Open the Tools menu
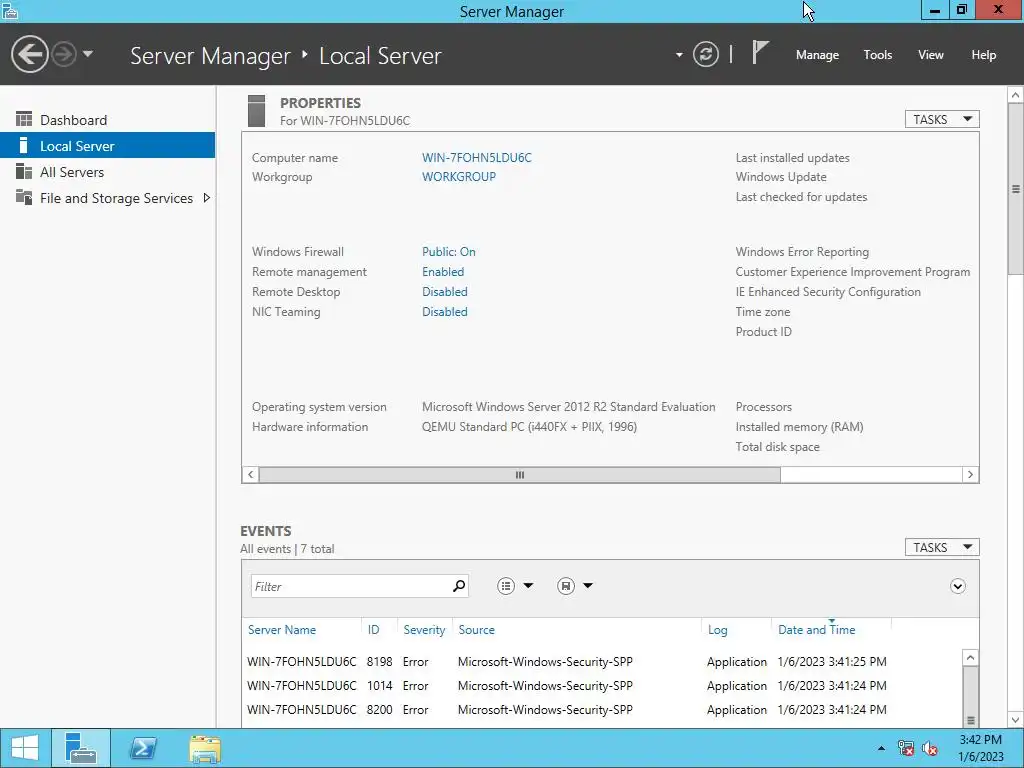This screenshot has height=768, width=1024. click(877, 55)
